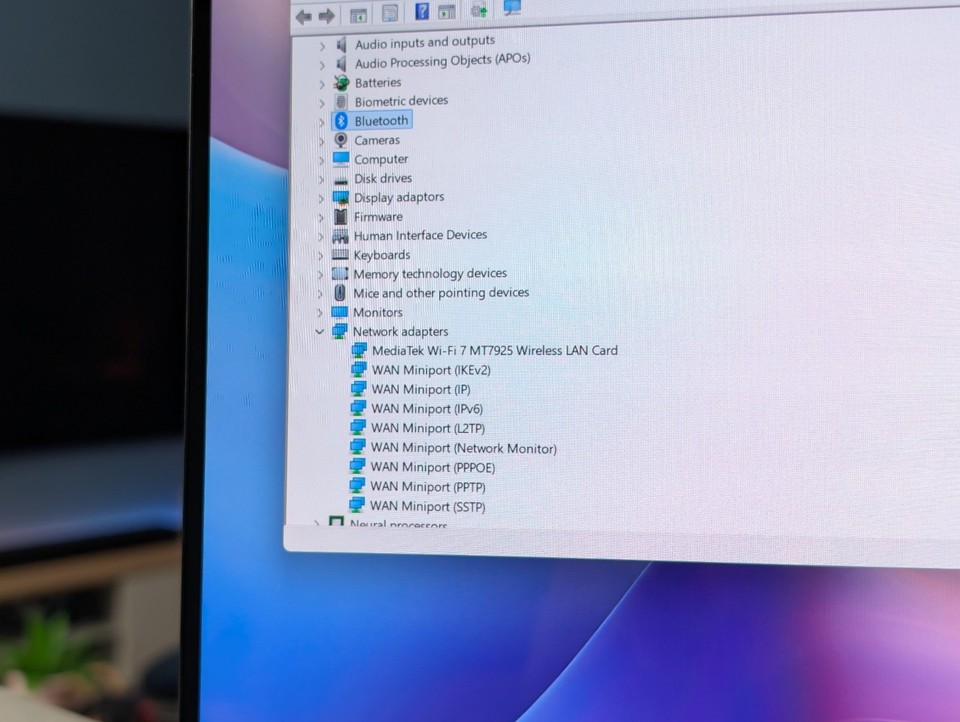
Task: Click the Biometric devices fingerprint icon
Action: pos(342,102)
